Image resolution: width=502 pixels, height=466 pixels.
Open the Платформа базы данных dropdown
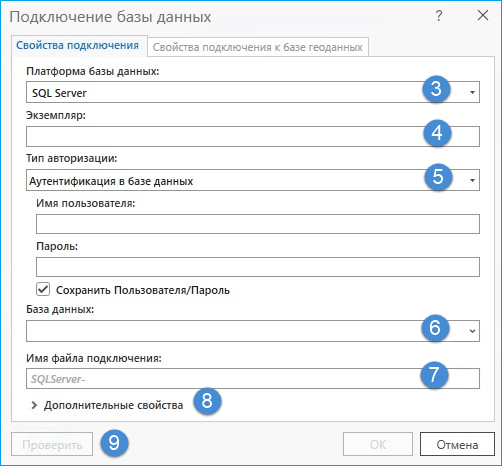(253, 92)
